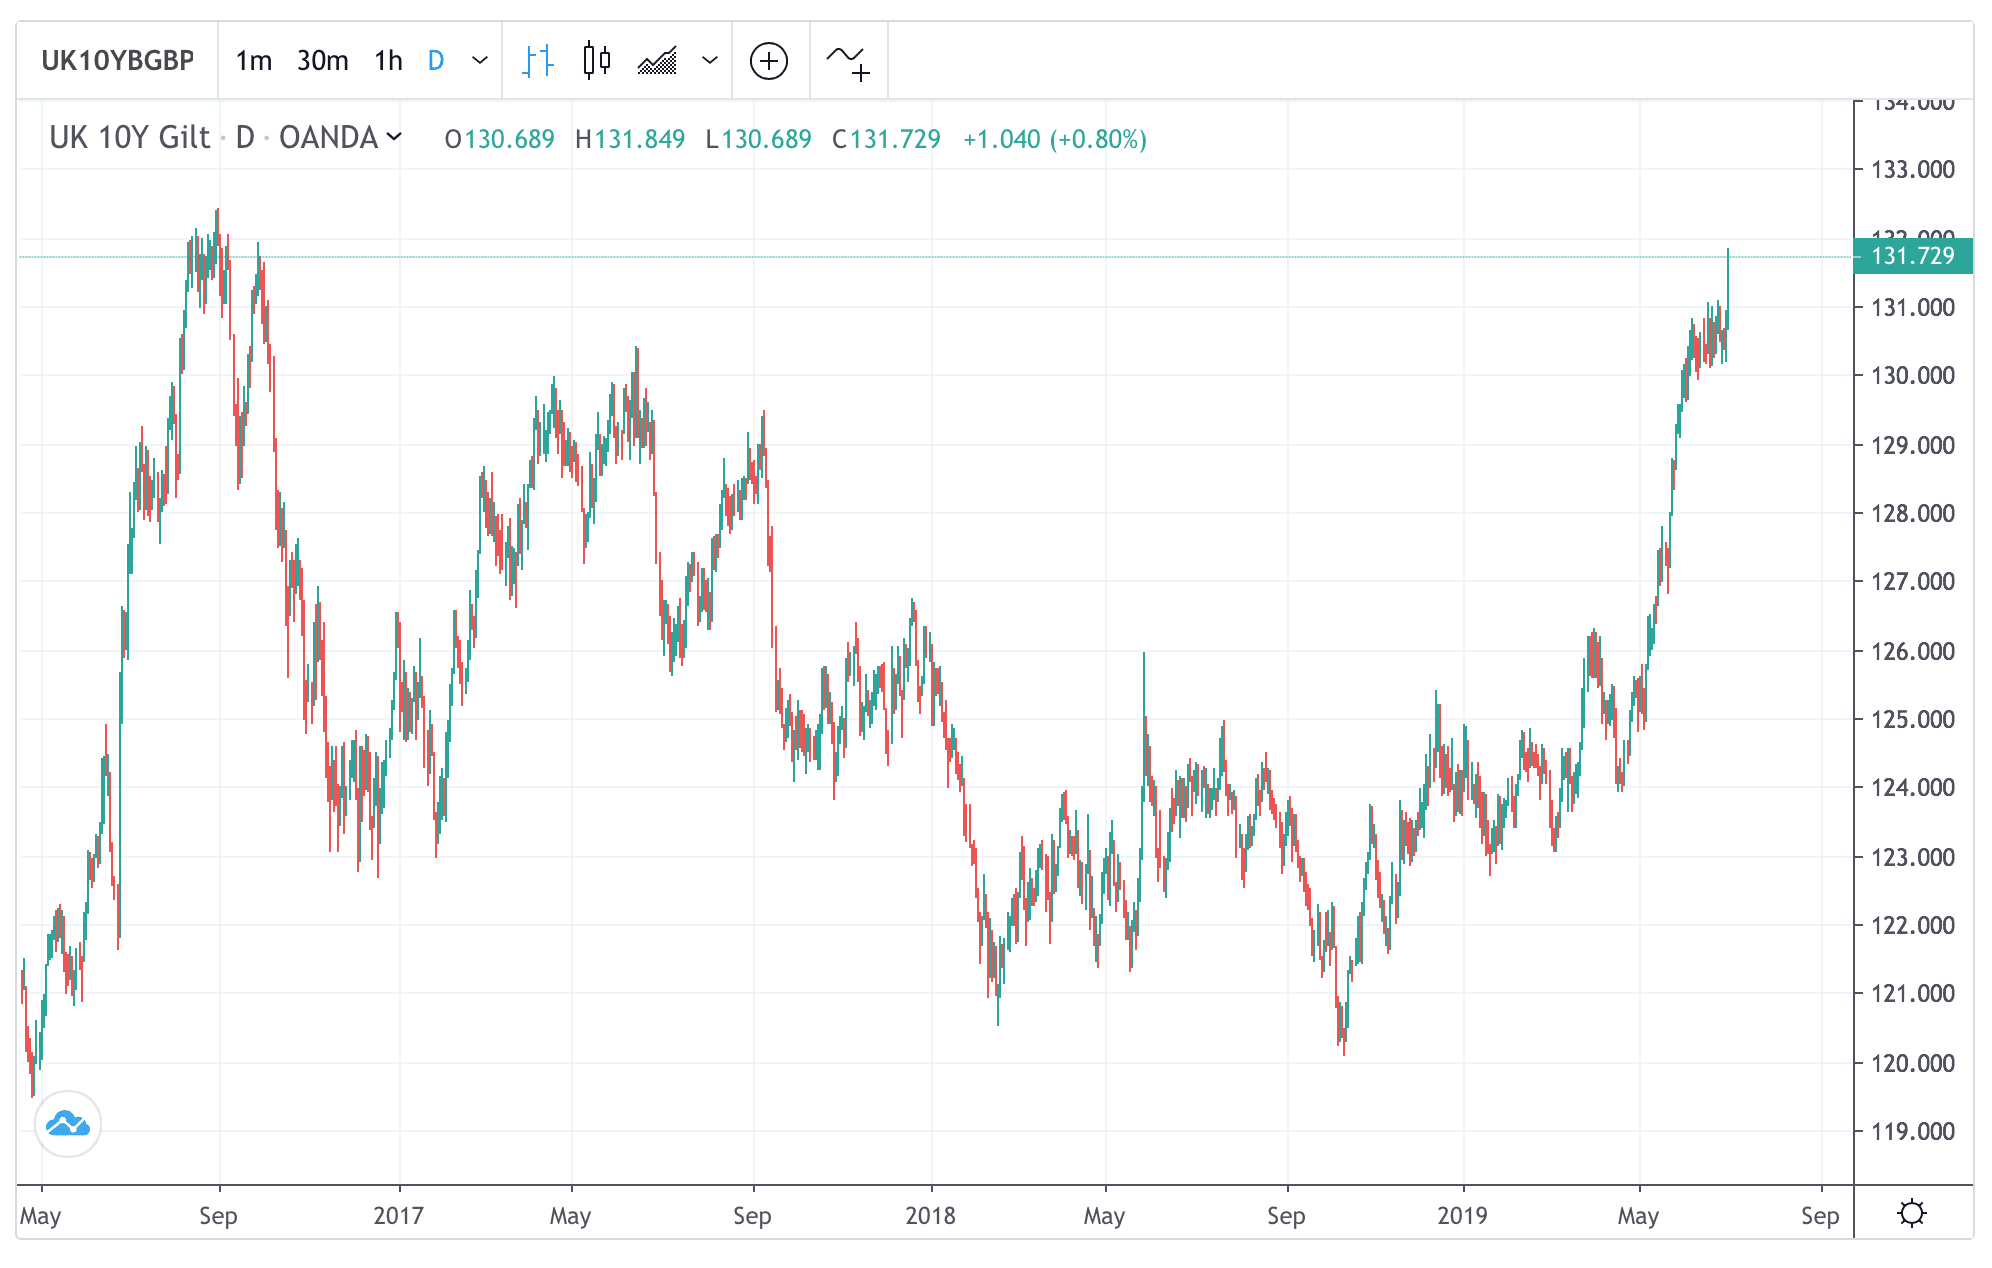This screenshot has height=1268, width=1992.
Task: Click the high value H131.849
Action: pos(630,139)
